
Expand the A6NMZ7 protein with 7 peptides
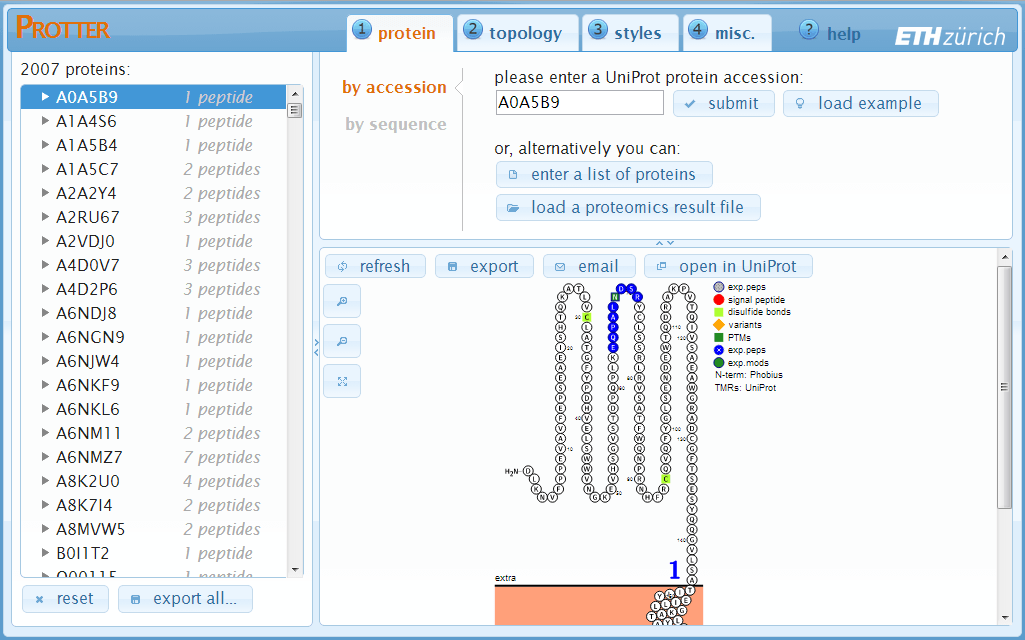(46, 457)
